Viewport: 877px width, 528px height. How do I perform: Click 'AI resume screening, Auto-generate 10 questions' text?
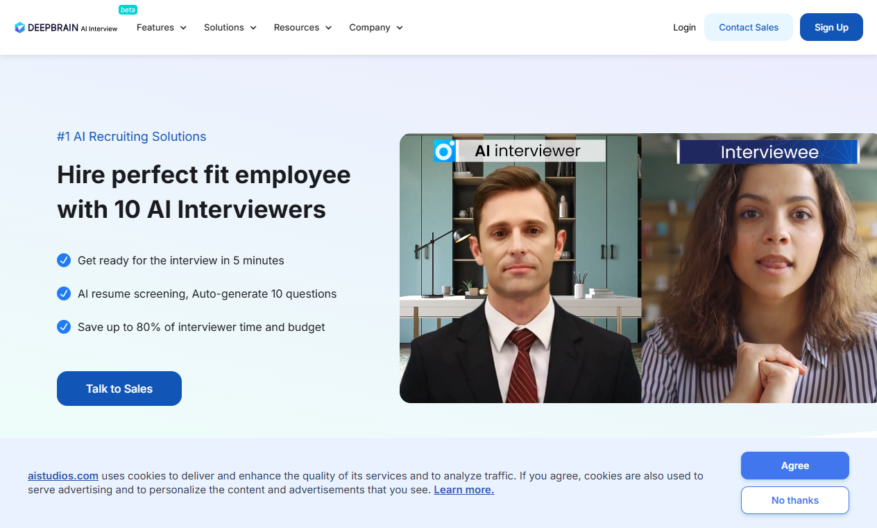tap(207, 294)
